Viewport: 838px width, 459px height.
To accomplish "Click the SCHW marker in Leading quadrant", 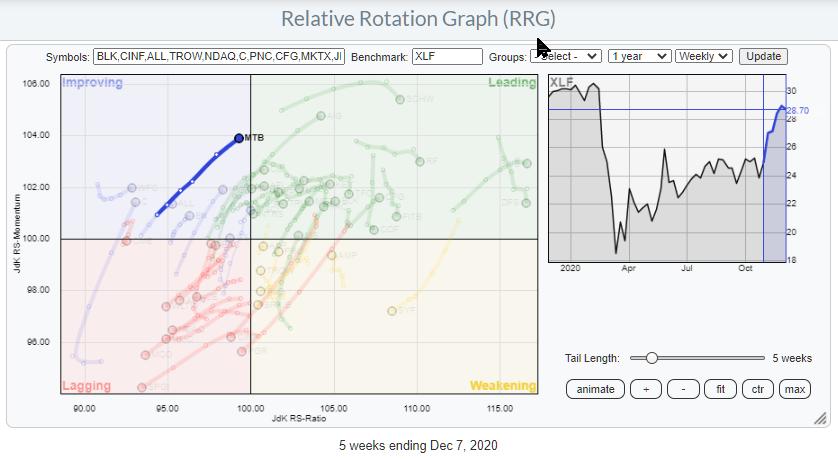I will pyautogui.click(x=398, y=99).
